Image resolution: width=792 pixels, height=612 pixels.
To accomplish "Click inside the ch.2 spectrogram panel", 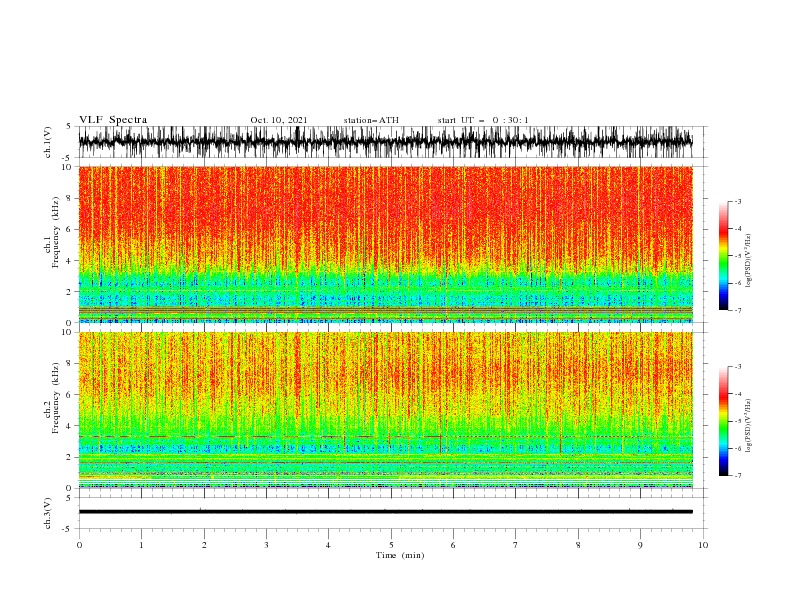I will [385, 410].
